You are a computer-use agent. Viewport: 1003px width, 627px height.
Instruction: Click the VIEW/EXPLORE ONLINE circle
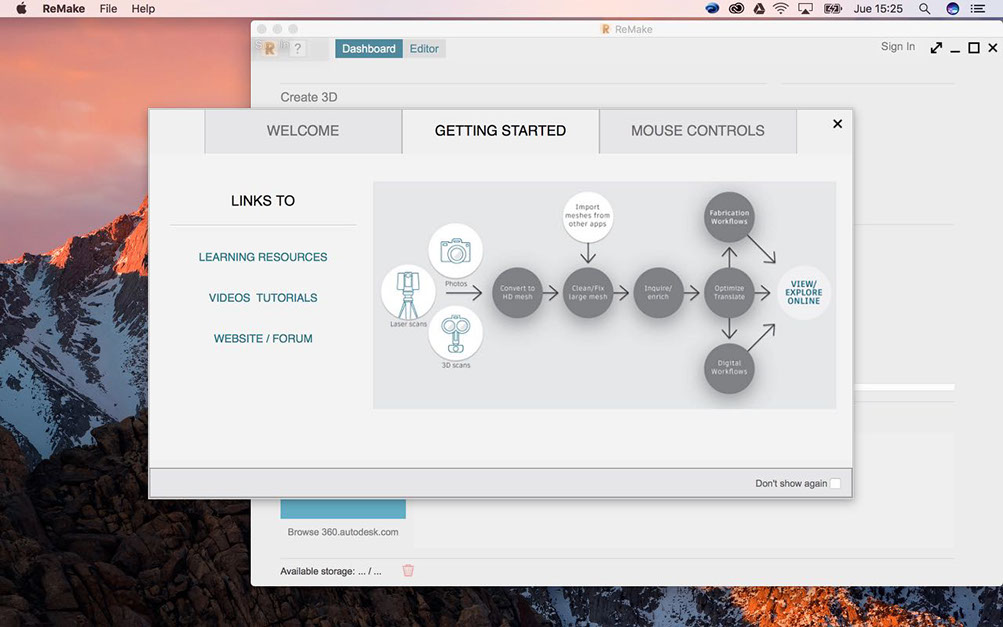click(x=803, y=292)
